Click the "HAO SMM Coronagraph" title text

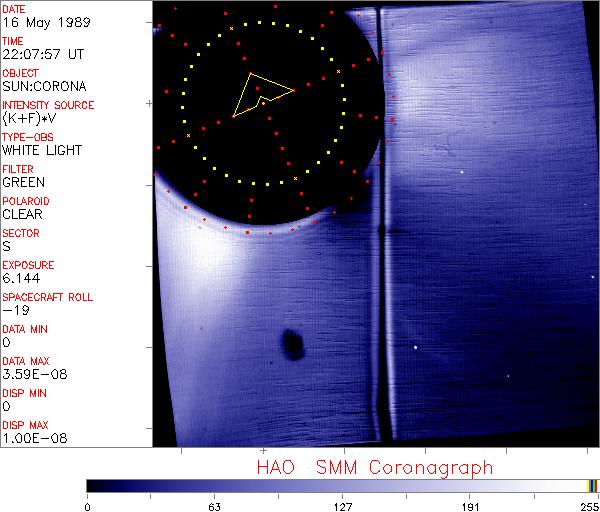coord(374,467)
